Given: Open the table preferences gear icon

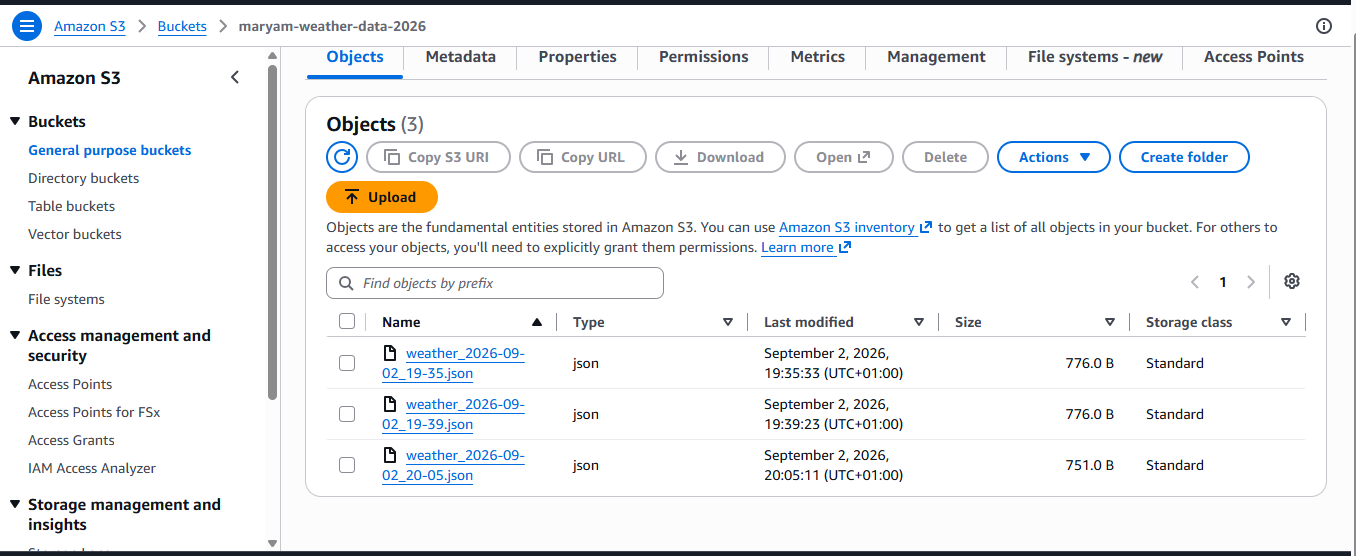Looking at the screenshot, I should (x=1292, y=281).
